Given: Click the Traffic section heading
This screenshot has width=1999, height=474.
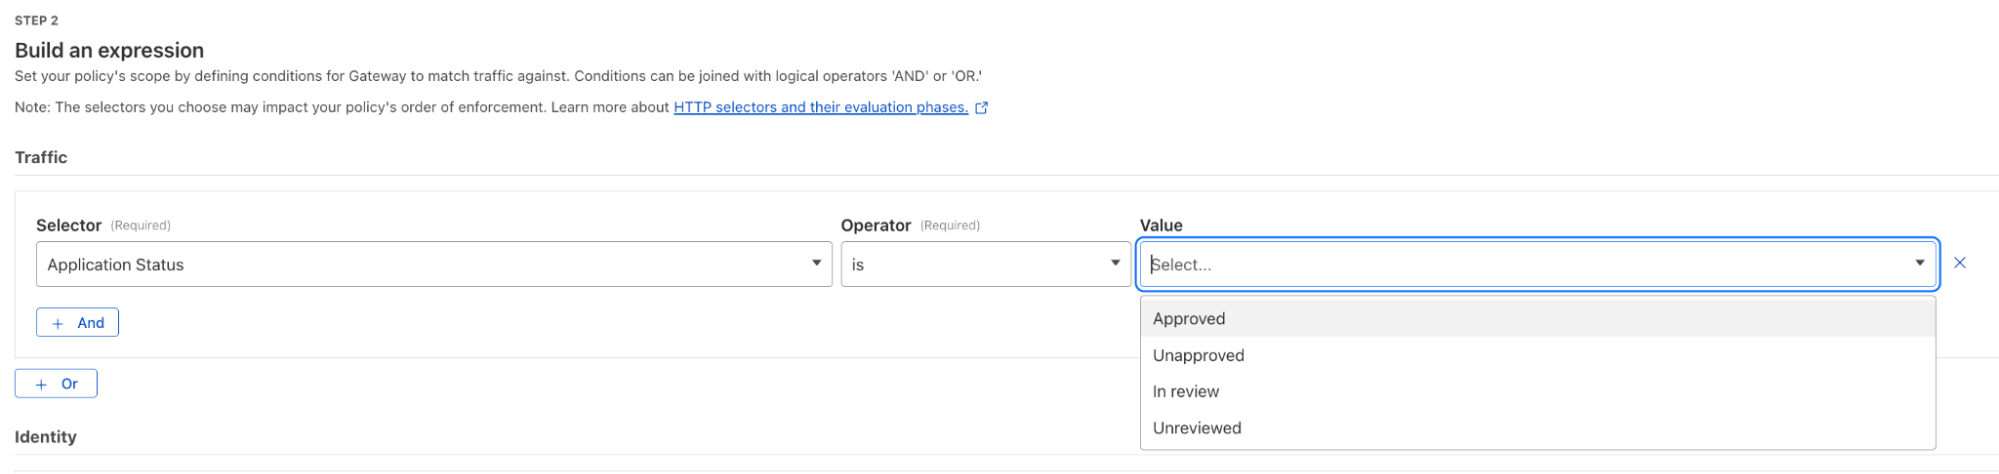Looking at the screenshot, I should tap(41, 157).
